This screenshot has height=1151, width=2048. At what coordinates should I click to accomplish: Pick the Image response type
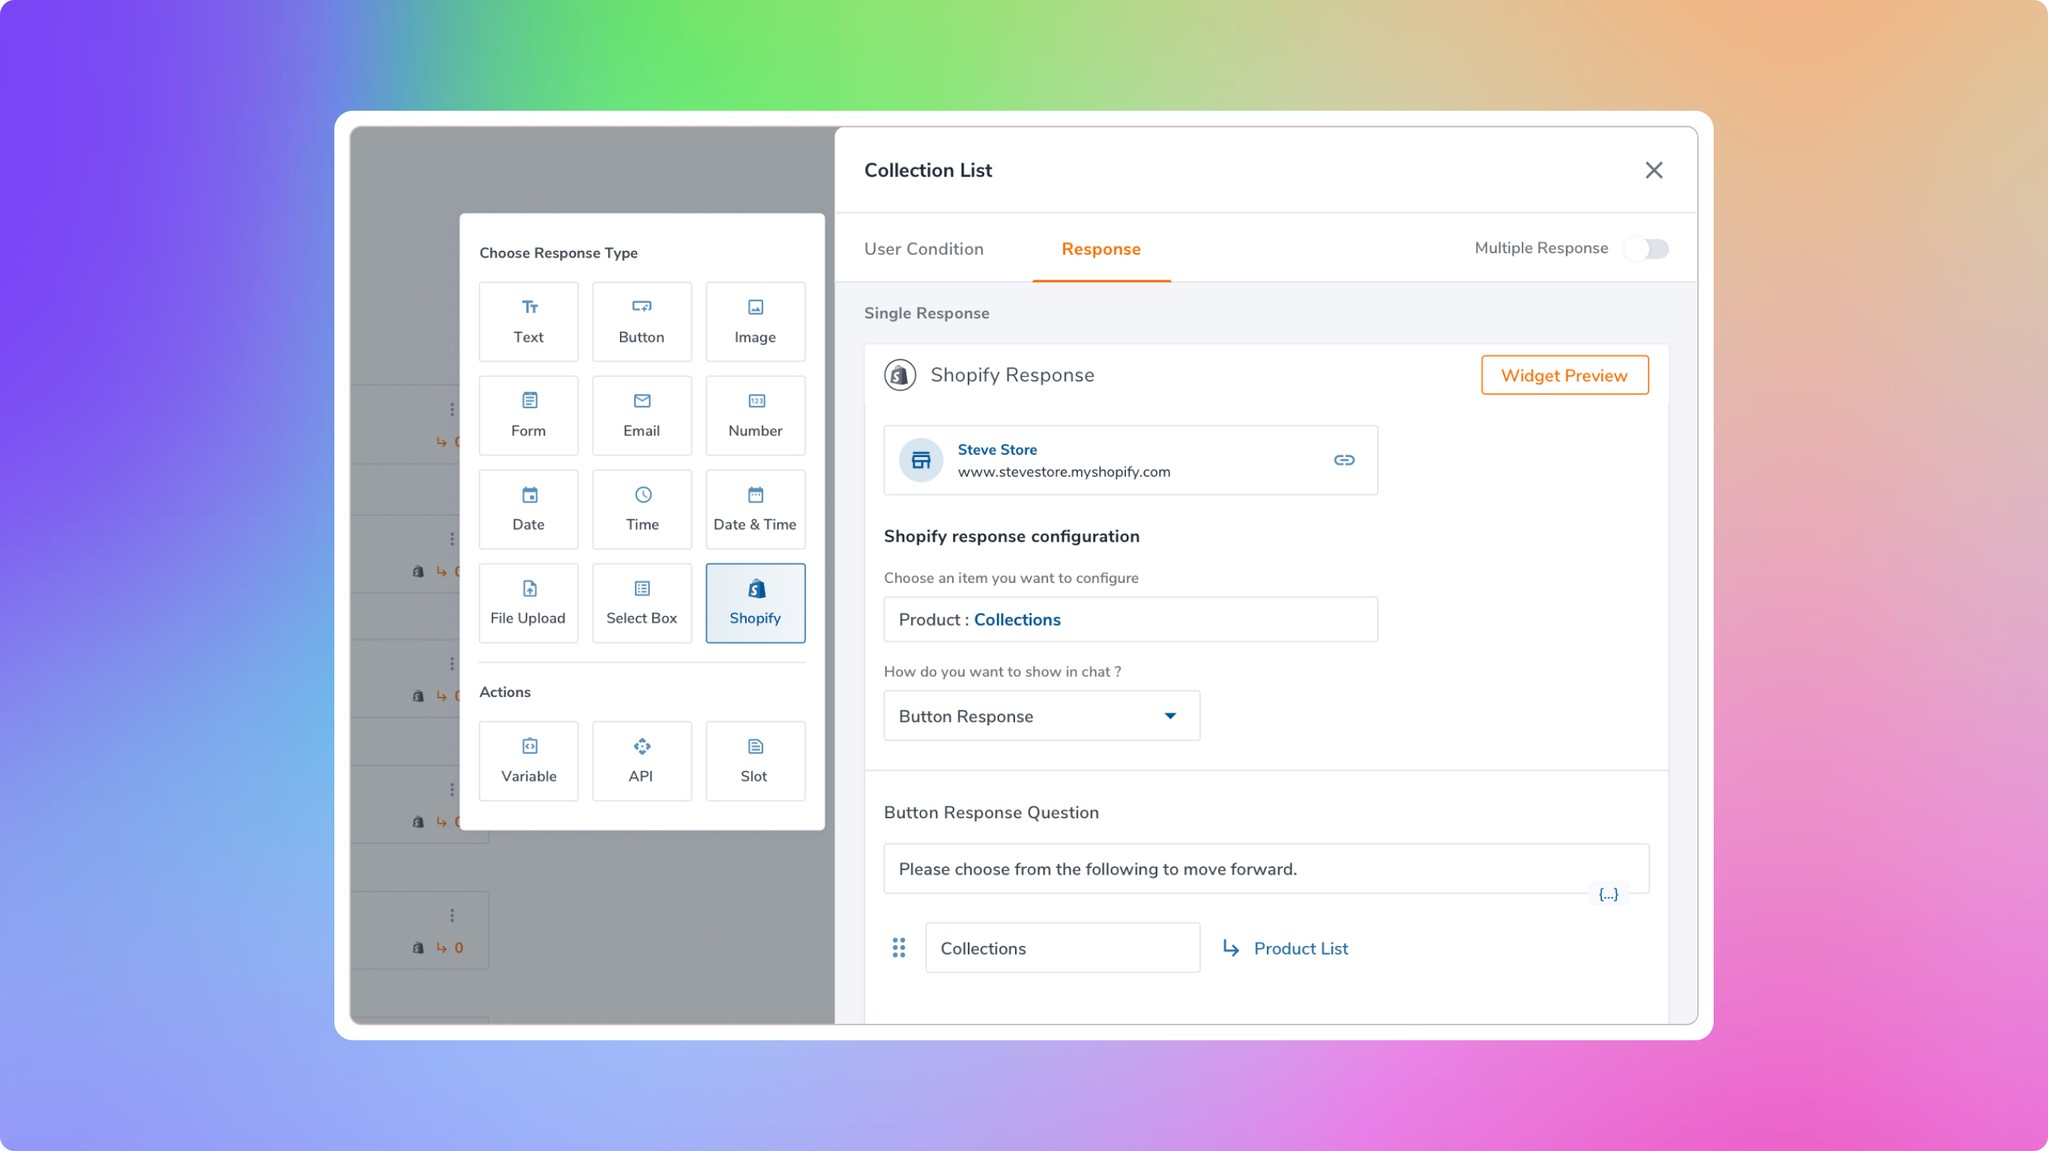(x=755, y=321)
